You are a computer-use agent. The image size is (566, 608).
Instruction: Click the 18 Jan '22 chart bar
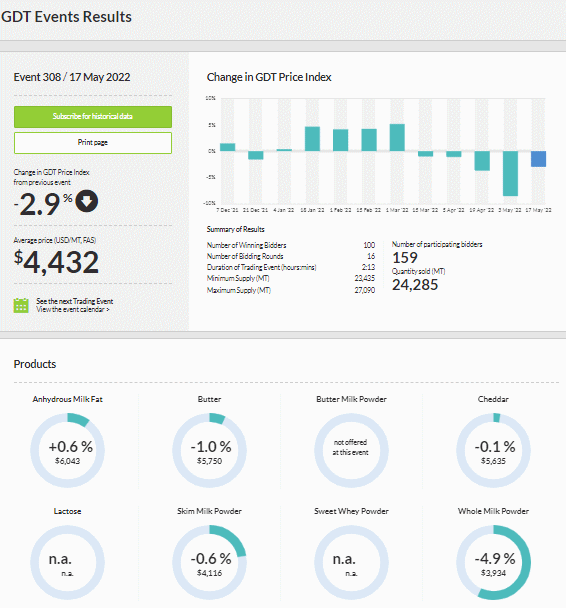pyautogui.click(x=312, y=139)
